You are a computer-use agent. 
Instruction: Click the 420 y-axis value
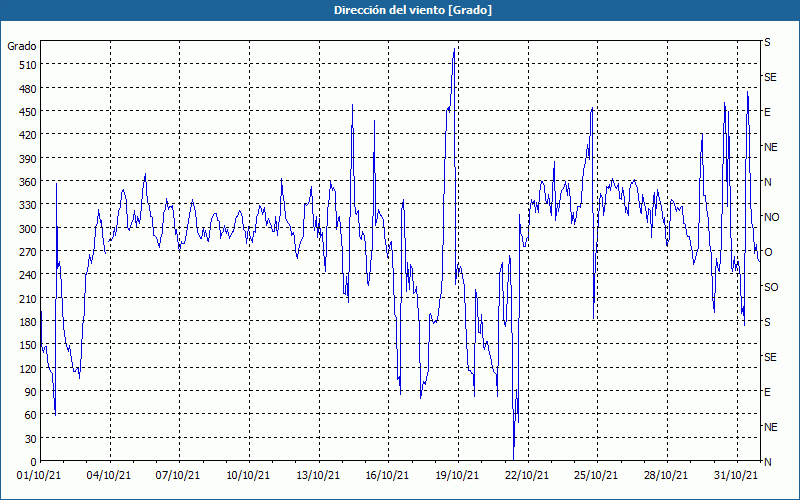(27, 135)
